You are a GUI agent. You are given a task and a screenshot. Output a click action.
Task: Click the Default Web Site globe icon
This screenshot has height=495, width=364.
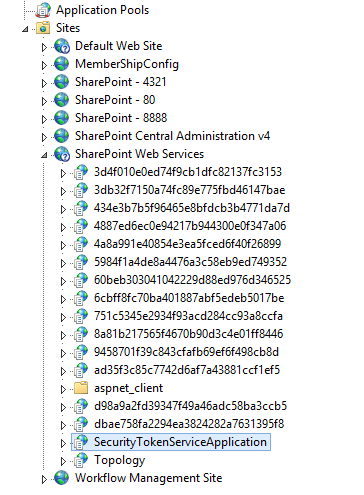click(x=62, y=46)
